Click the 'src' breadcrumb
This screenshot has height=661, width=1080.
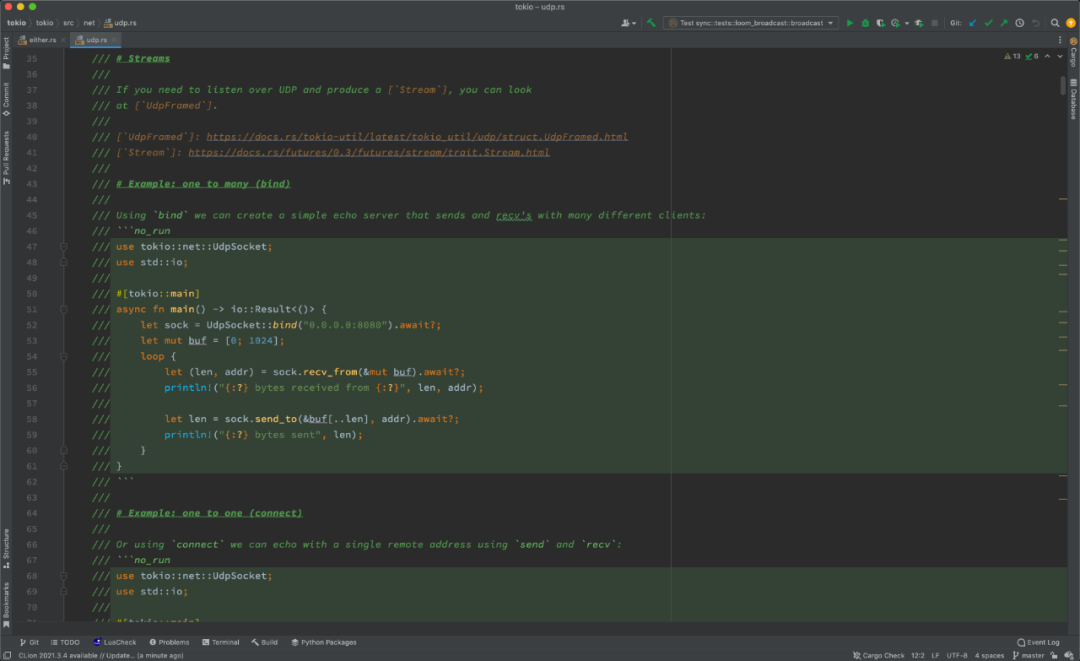point(68,23)
